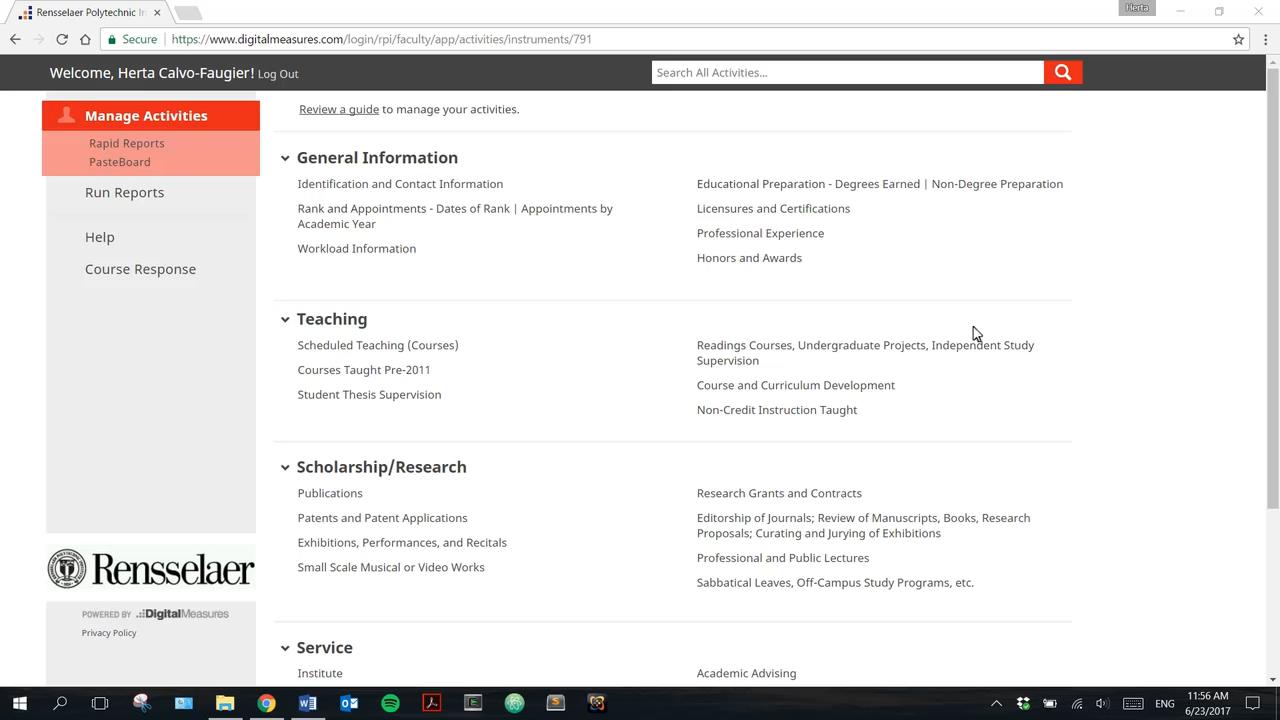
Task: Open Adobe Acrobat from the taskbar
Action: pos(432,703)
